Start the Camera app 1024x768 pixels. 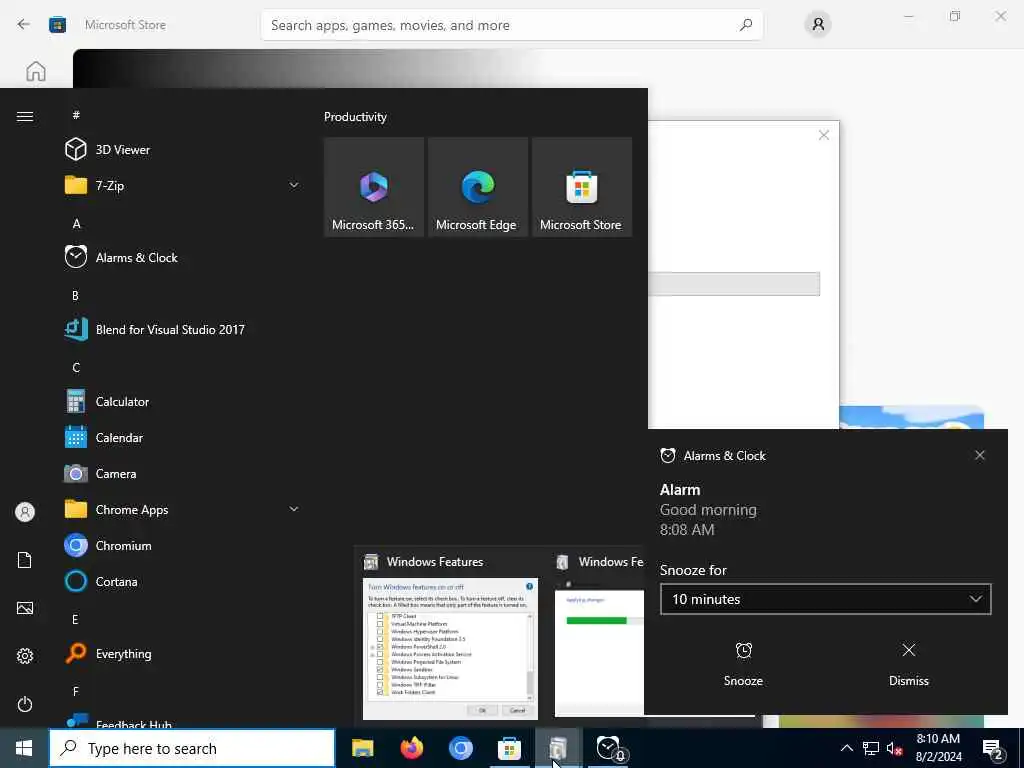click(x=183, y=473)
